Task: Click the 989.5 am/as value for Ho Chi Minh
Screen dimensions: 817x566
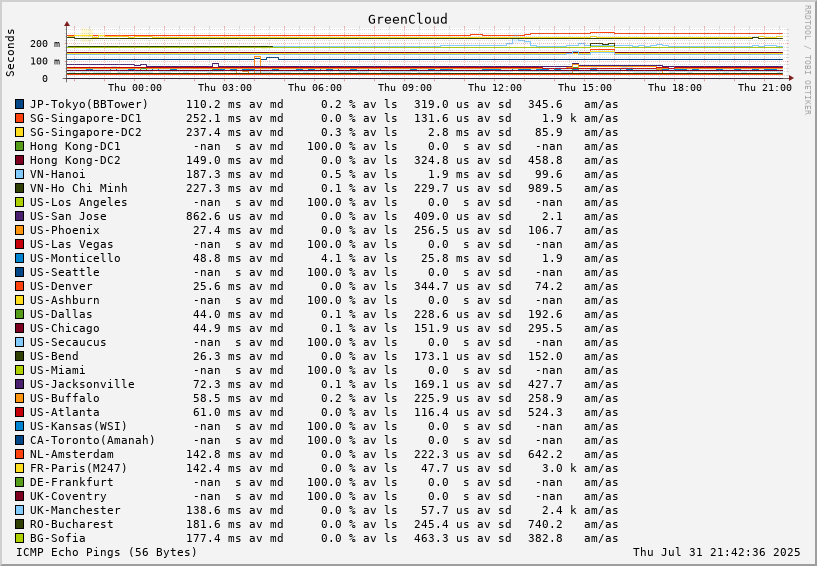Action: click(x=545, y=188)
